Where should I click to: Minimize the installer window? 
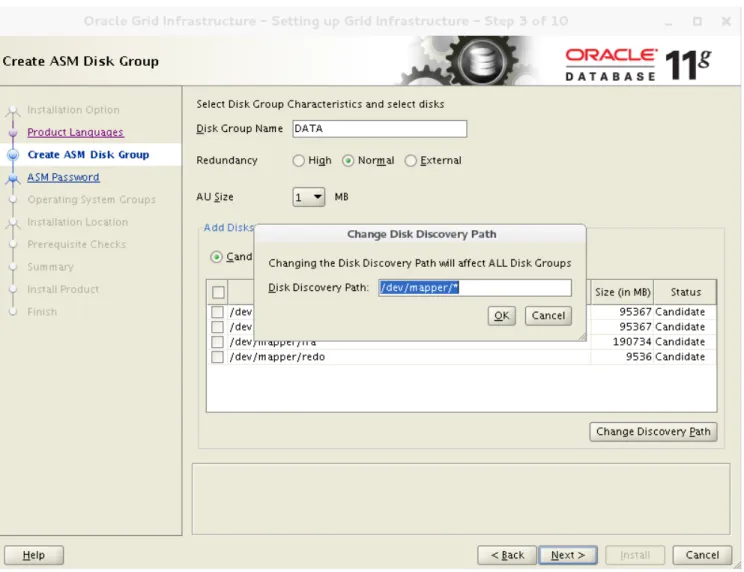pos(669,22)
